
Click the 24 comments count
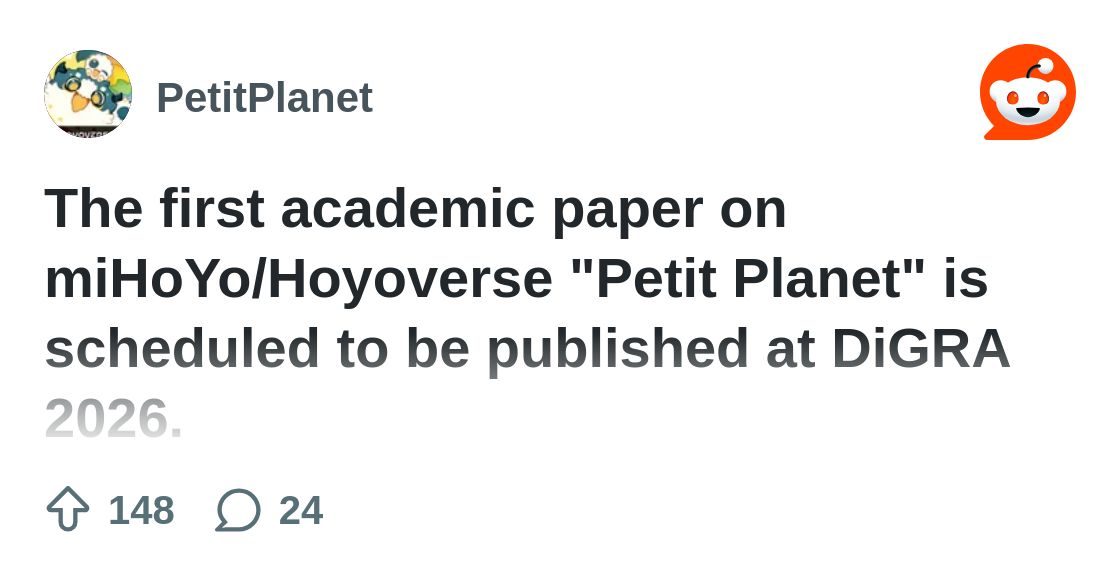point(301,510)
